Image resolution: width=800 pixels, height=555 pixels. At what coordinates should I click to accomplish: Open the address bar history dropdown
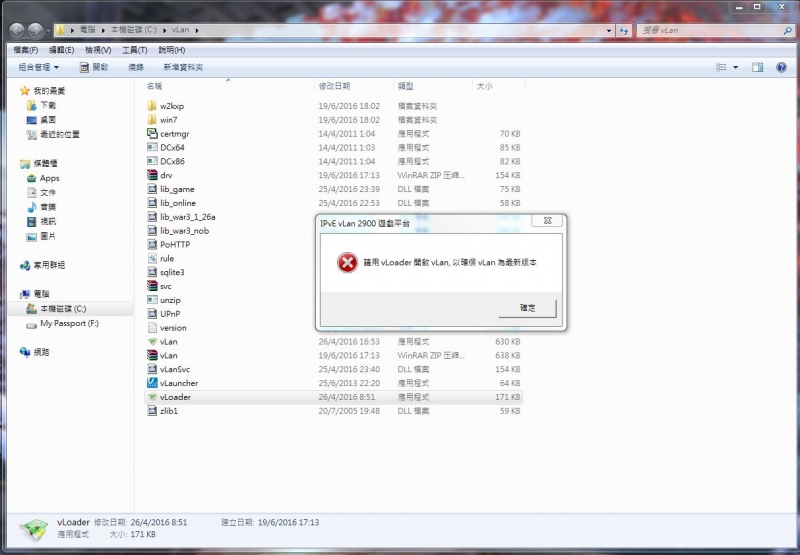(x=609, y=31)
